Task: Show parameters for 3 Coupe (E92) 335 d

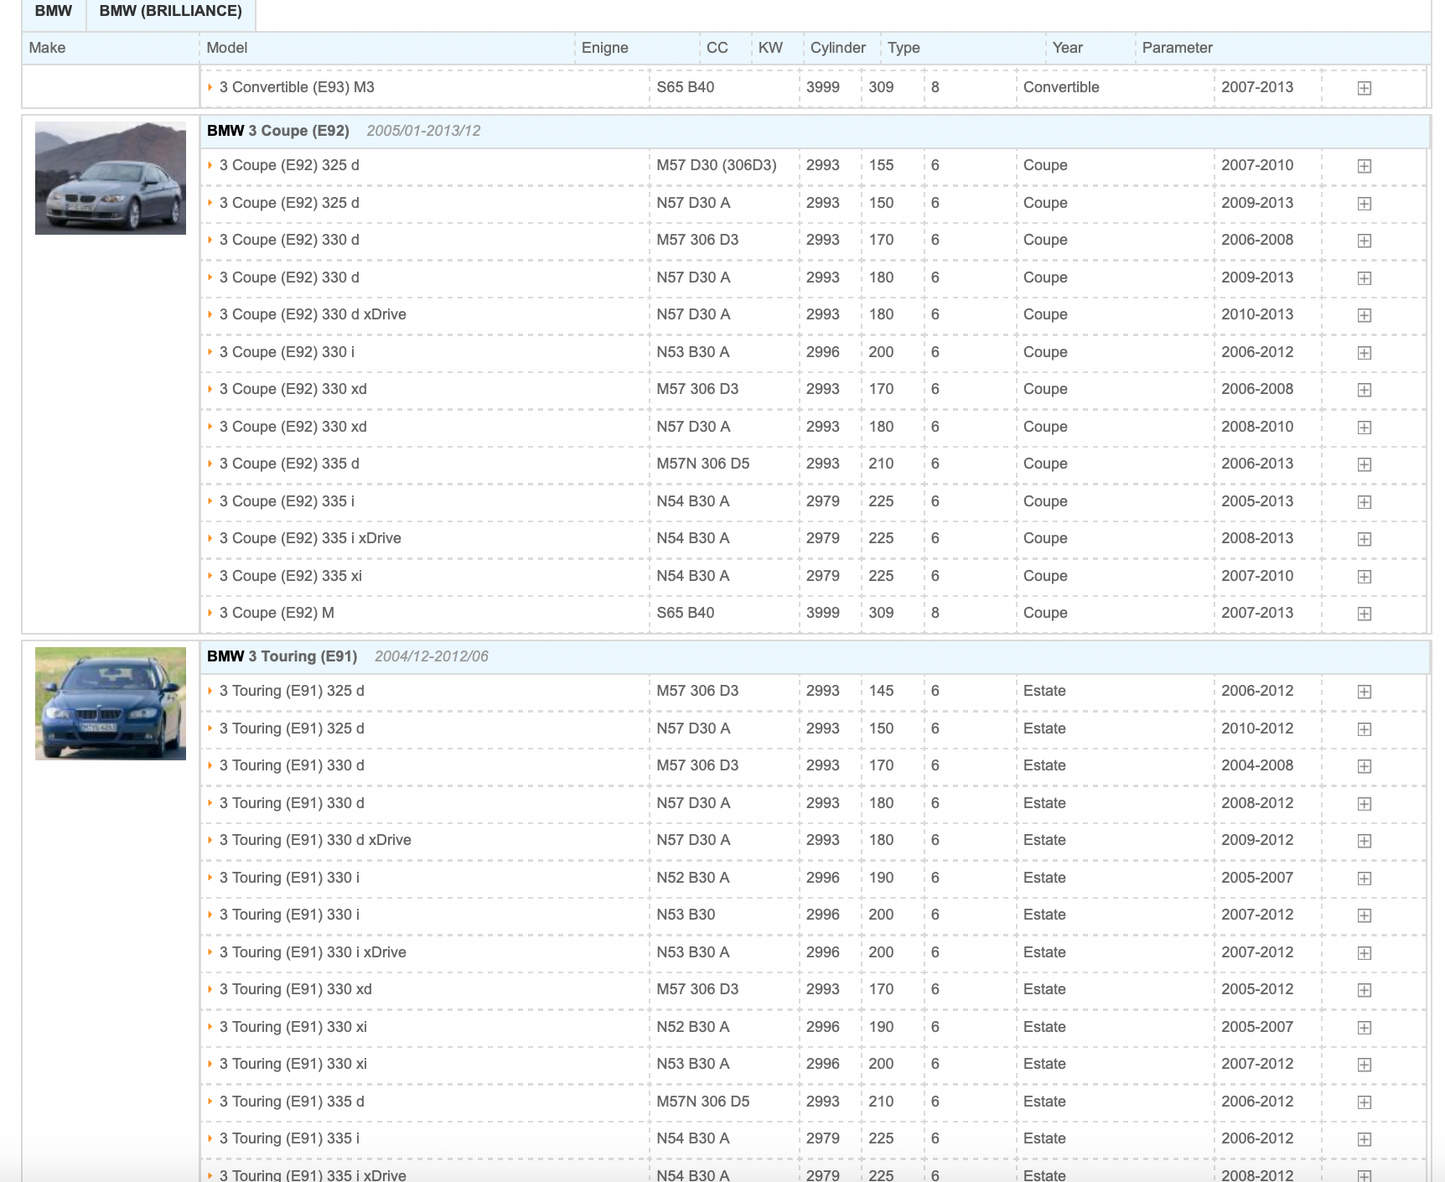Action: tap(1364, 464)
